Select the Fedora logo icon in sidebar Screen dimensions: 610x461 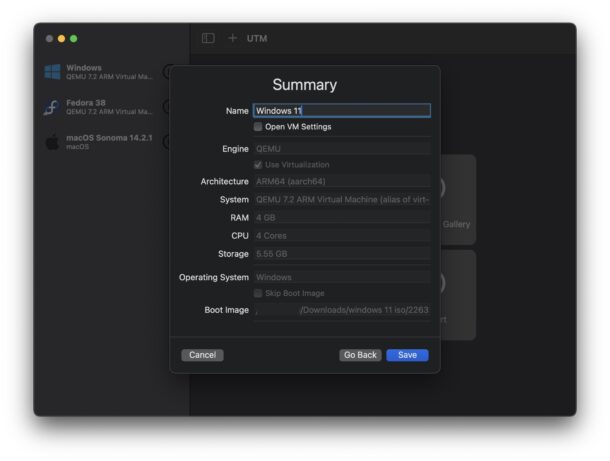pyautogui.click(x=52, y=107)
